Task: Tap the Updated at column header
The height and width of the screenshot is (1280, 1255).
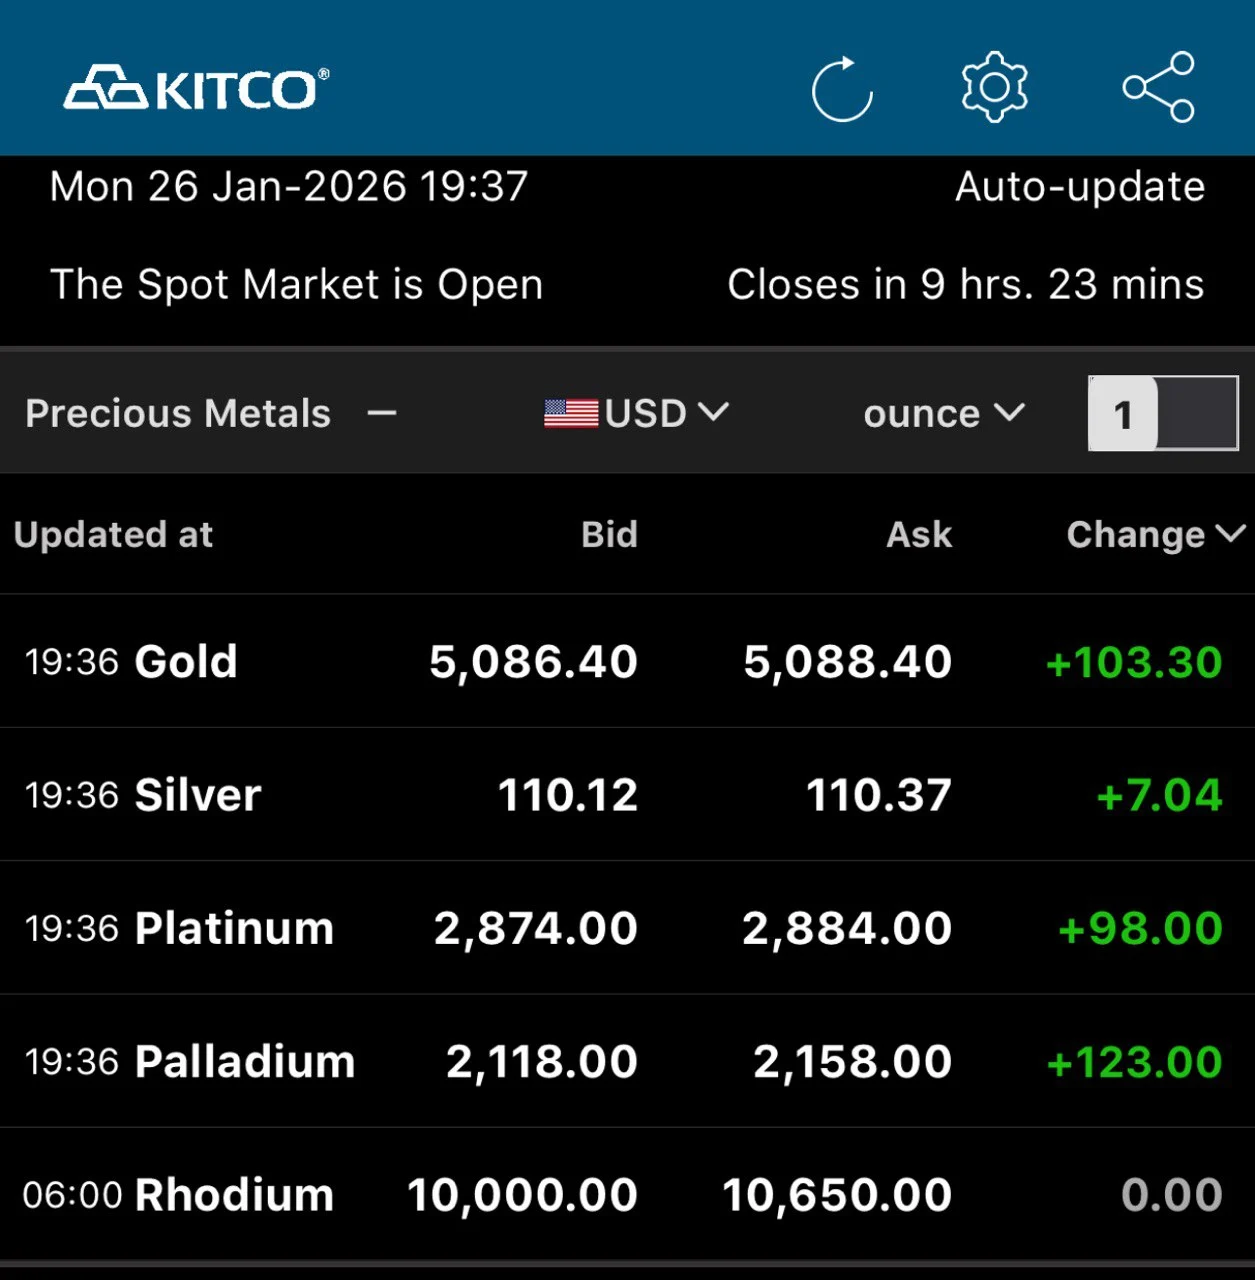Action: [x=114, y=535]
